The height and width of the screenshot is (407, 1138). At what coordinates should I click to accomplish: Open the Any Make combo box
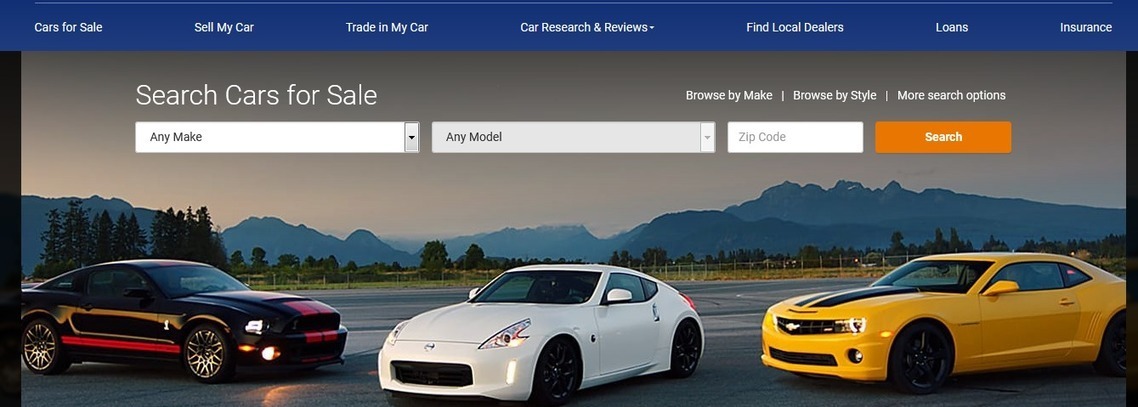click(269, 137)
